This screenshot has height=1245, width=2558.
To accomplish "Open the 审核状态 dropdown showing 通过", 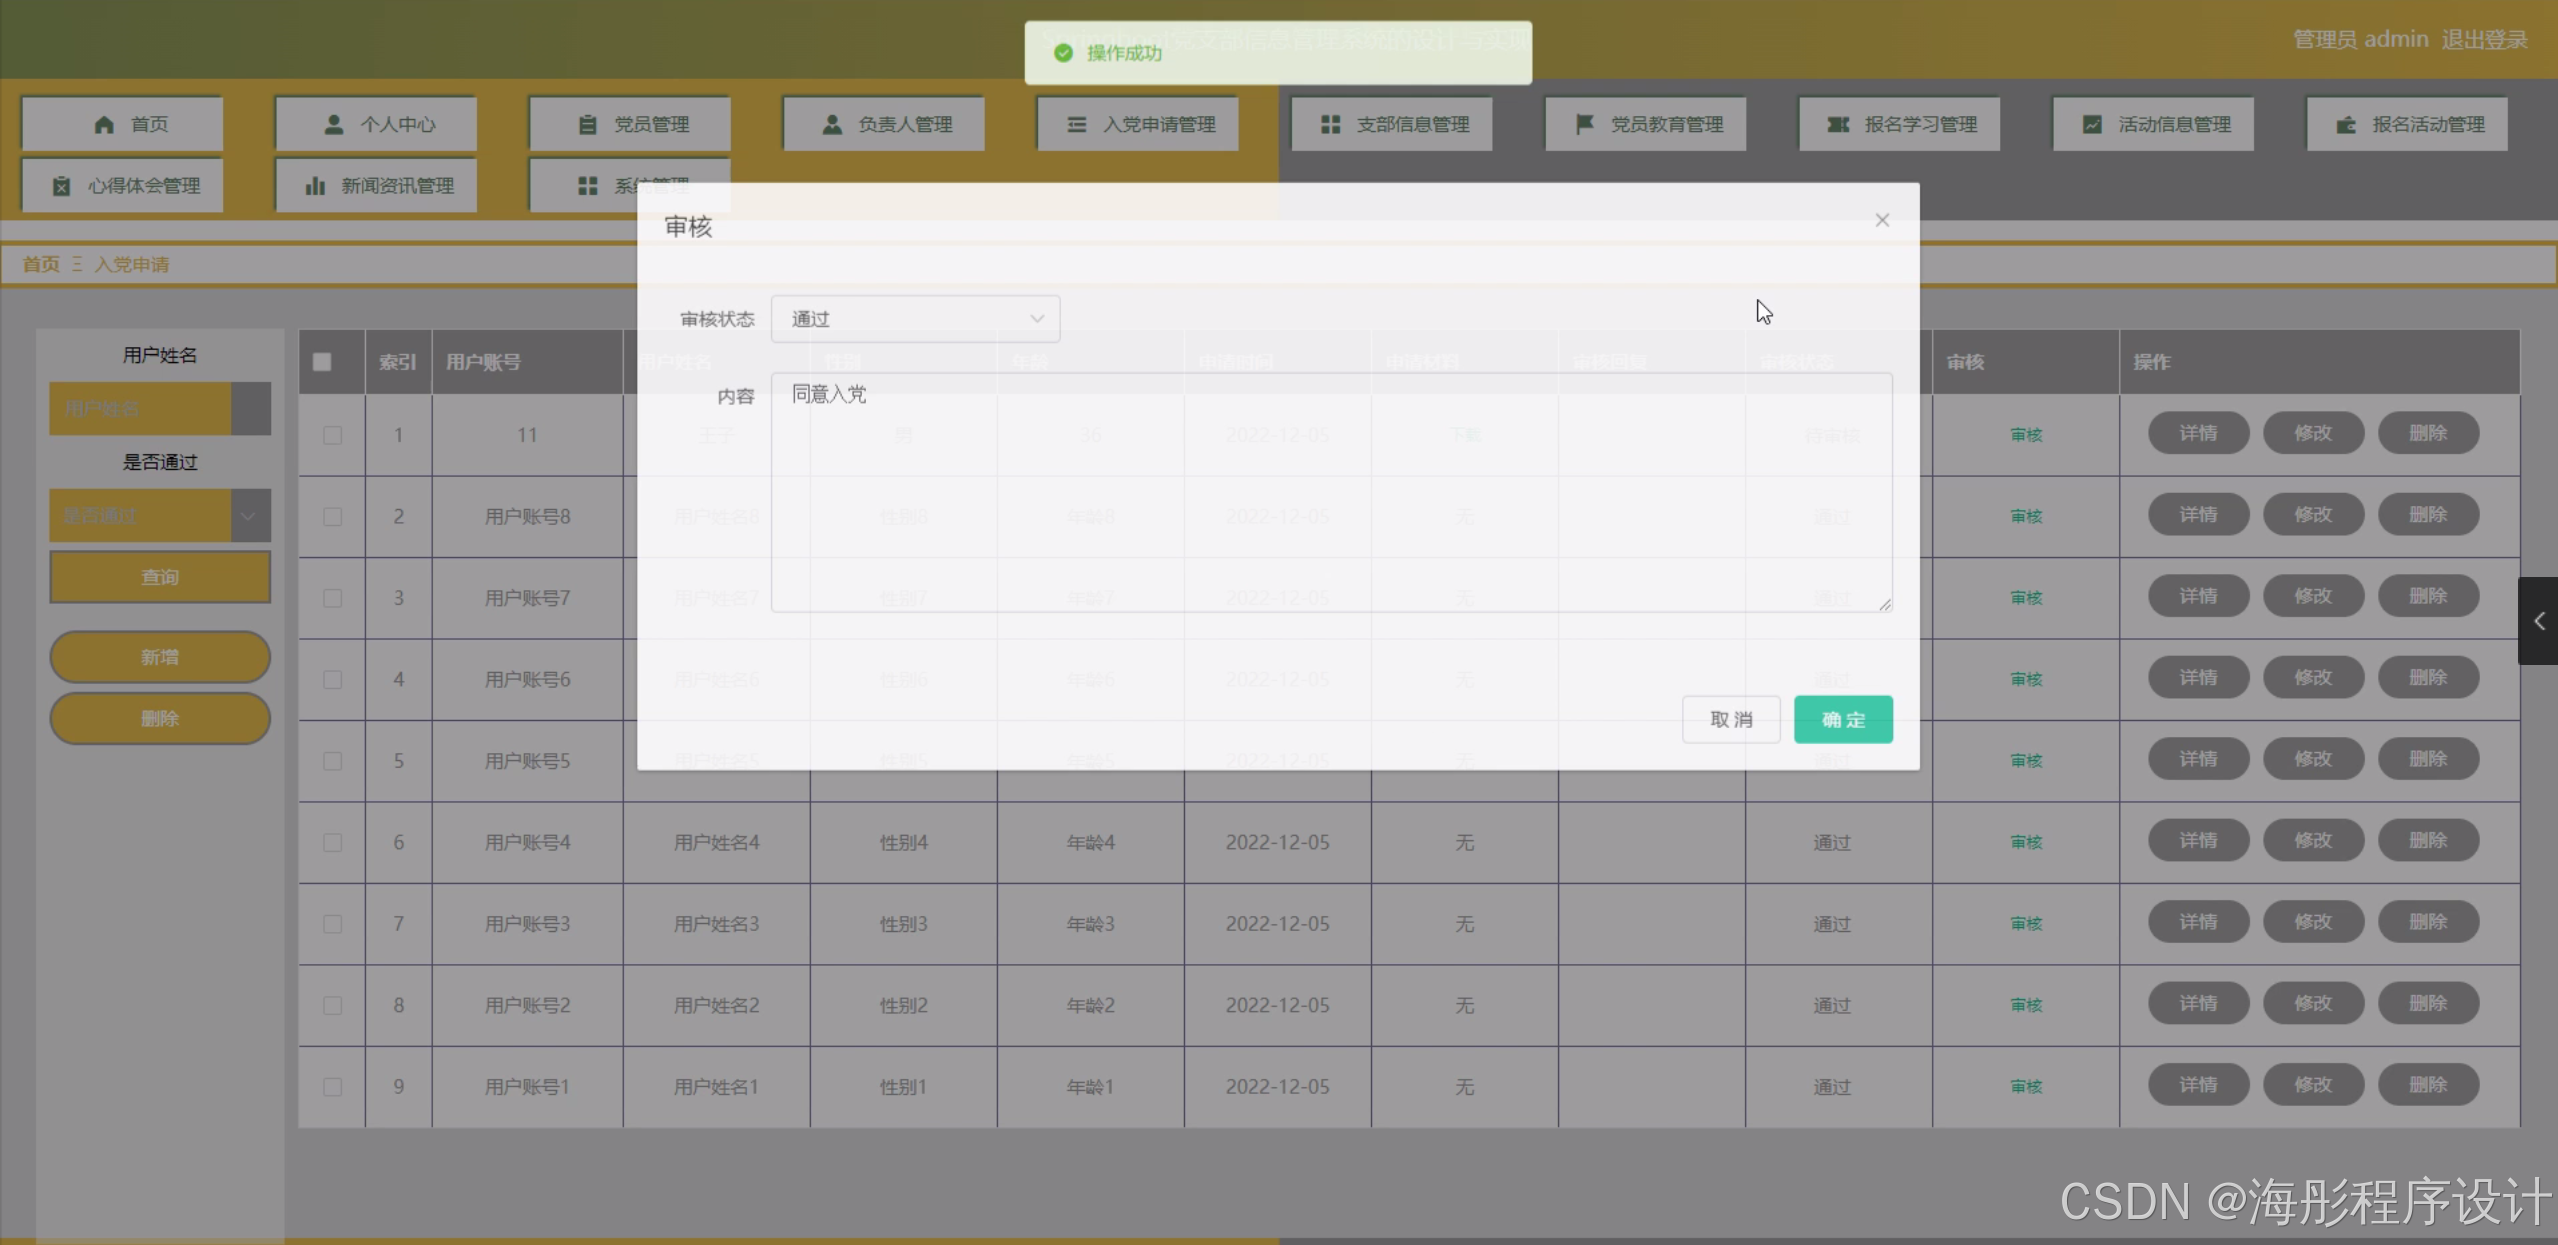I will tap(914, 319).
